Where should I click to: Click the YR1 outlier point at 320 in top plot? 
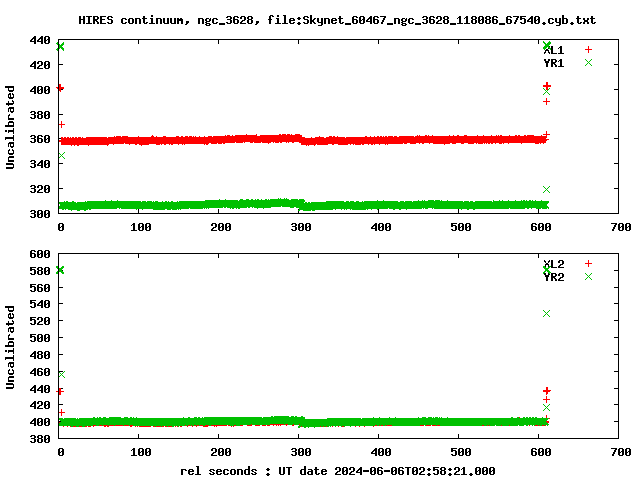[547, 189]
